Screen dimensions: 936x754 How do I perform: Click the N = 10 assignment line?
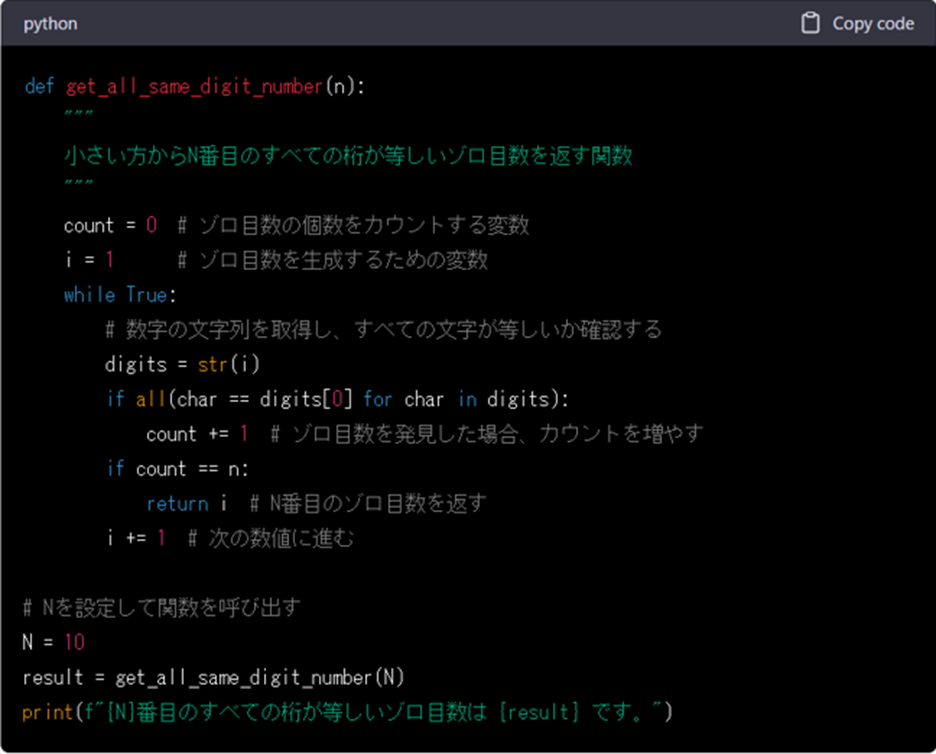pyautogui.click(x=53, y=641)
